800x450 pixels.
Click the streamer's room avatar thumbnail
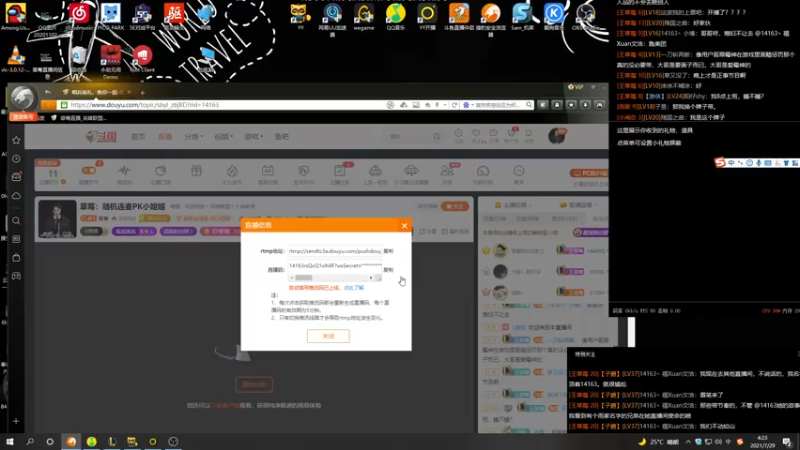click(x=57, y=219)
